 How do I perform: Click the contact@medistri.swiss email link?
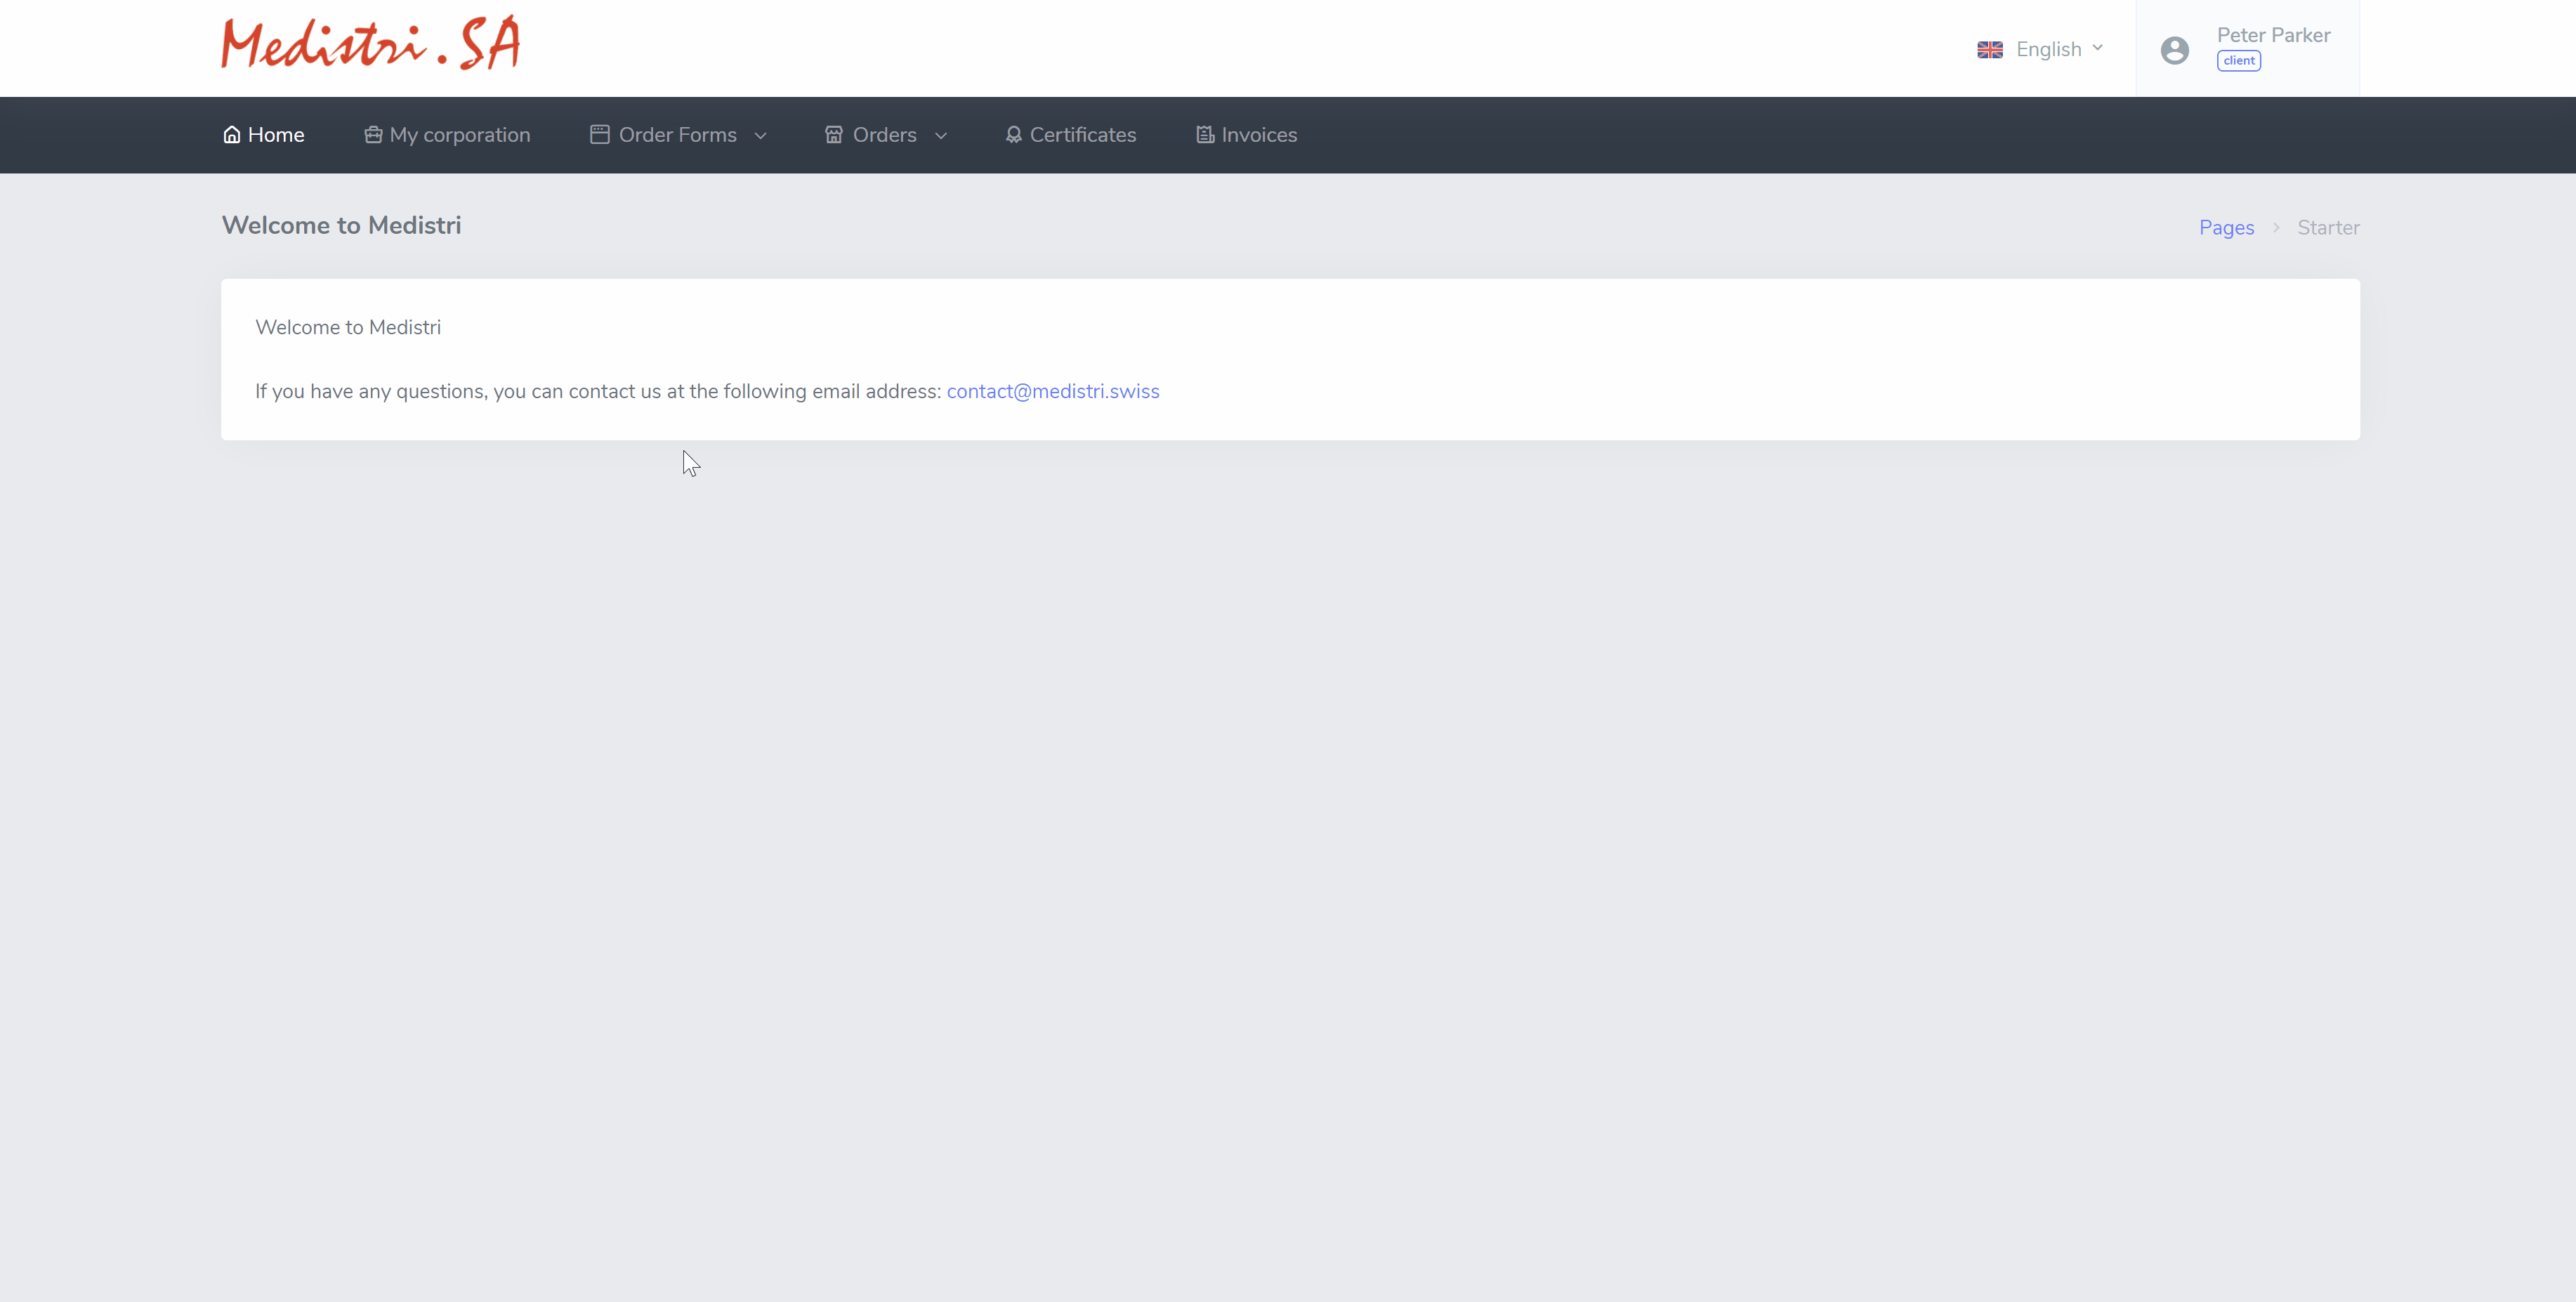(1053, 392)
